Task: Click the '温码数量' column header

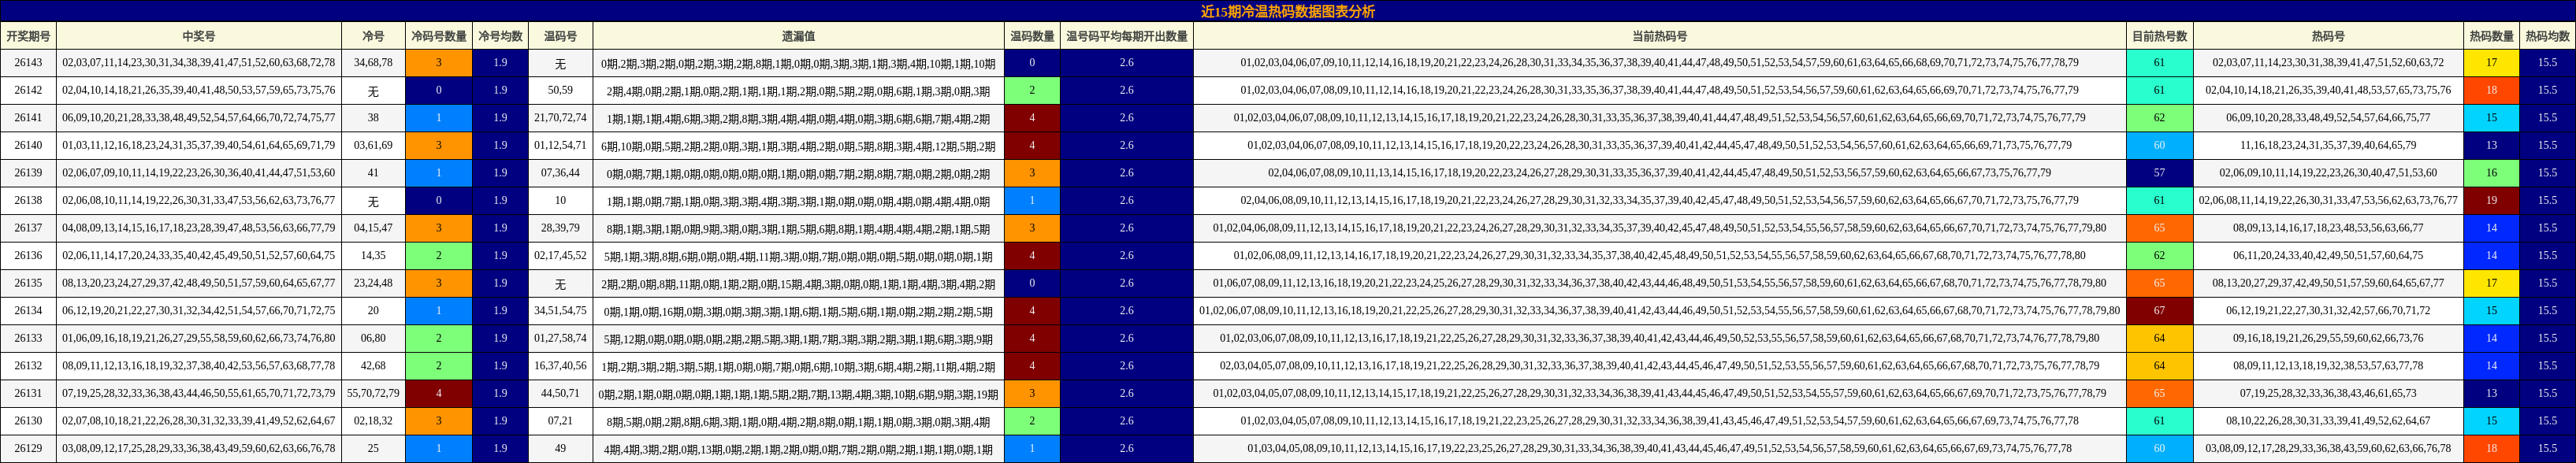Action: point(1032,36)
